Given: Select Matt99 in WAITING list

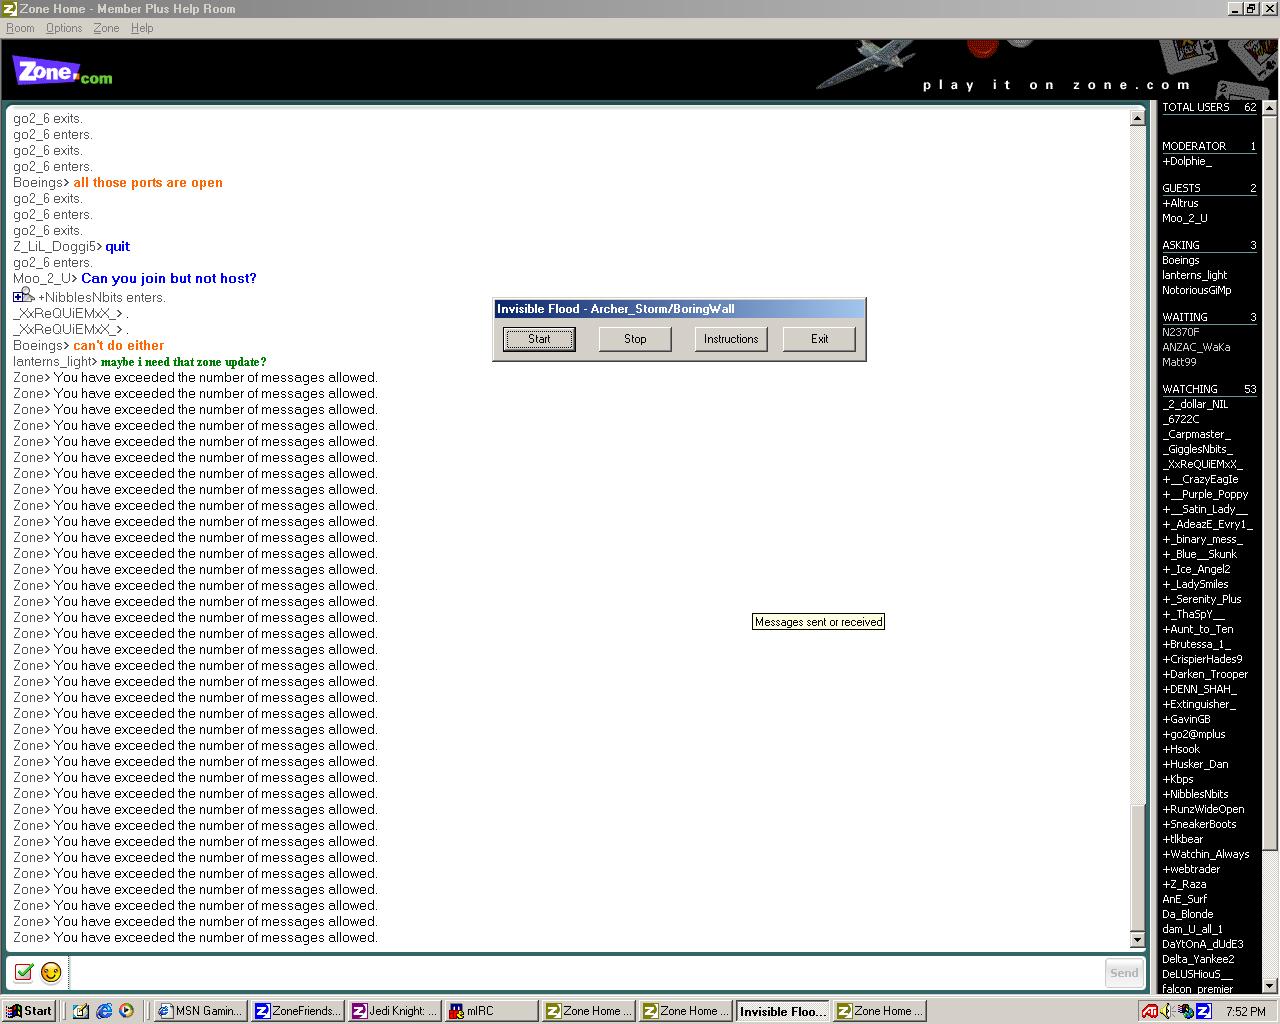Looking at the screenshot, I should coord(1179,362).
